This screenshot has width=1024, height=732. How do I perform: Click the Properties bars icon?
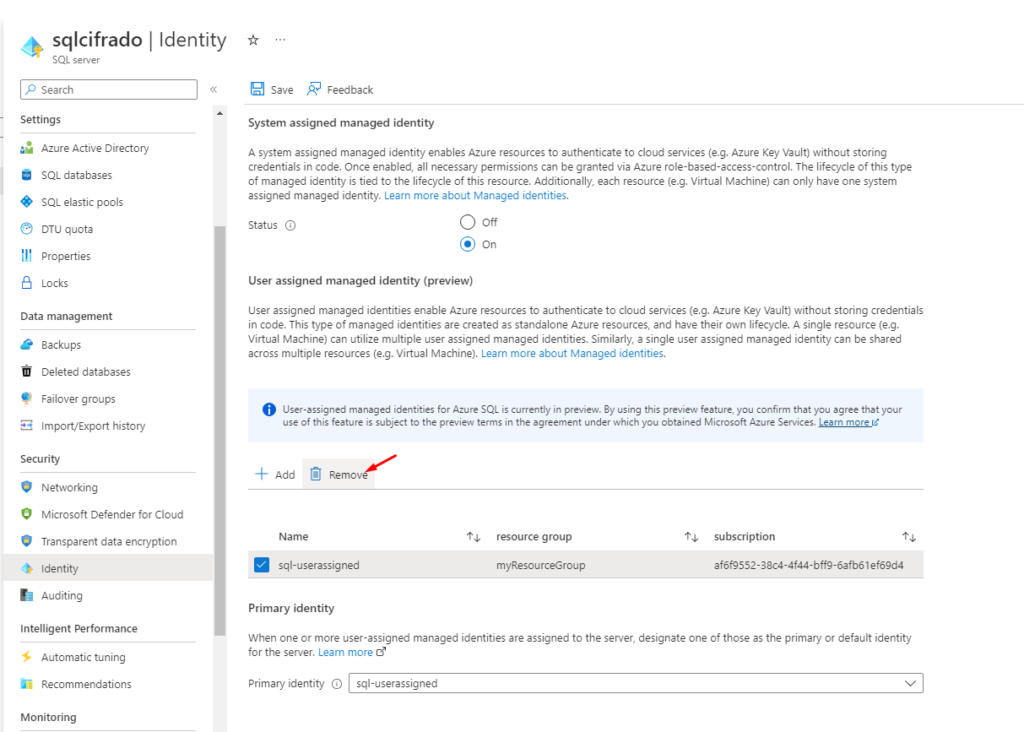click(27, 255)
